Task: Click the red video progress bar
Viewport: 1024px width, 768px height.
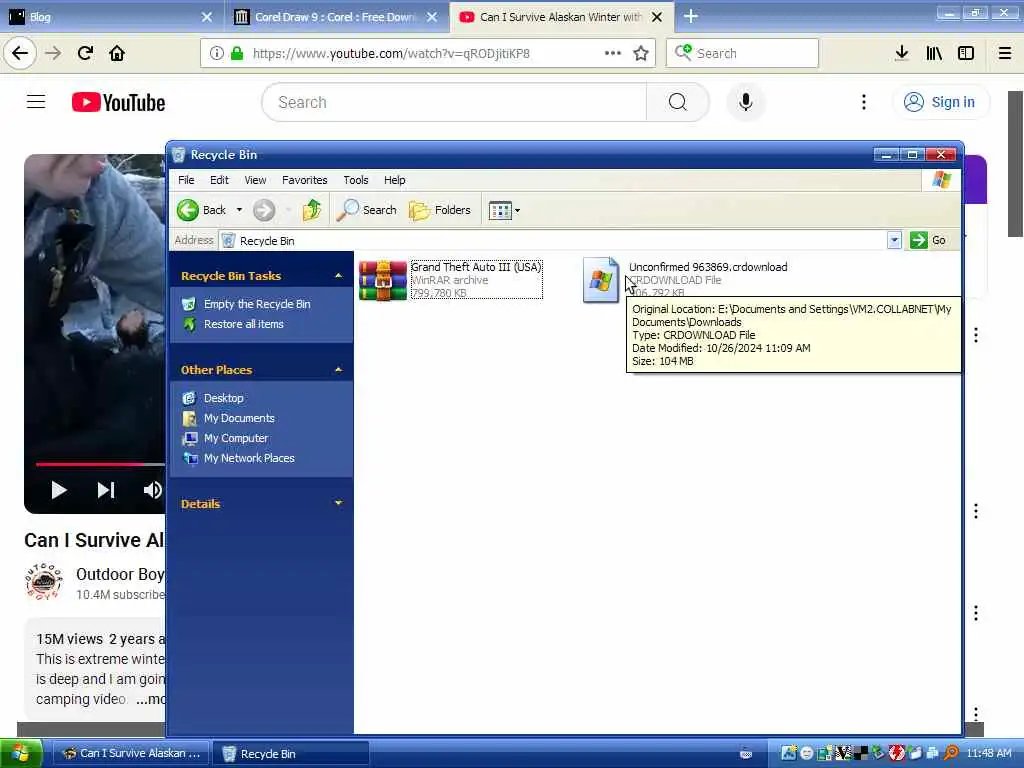Action: [x=90, y=464]
